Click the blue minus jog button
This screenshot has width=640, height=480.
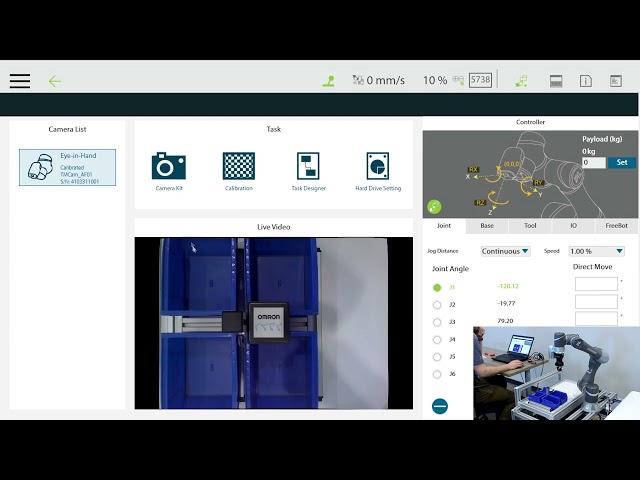440,406
